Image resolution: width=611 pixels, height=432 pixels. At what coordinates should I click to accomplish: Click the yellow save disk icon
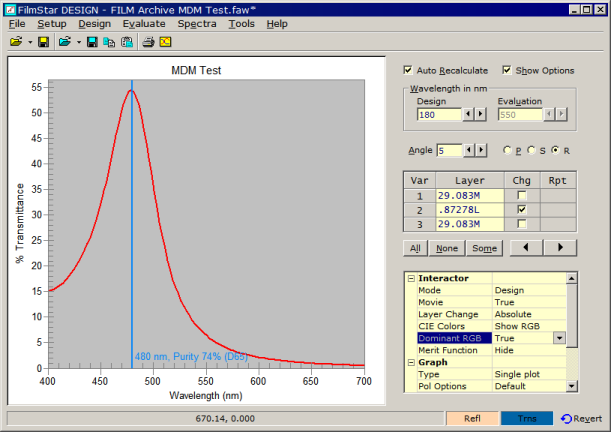click(x=43, y=42)
